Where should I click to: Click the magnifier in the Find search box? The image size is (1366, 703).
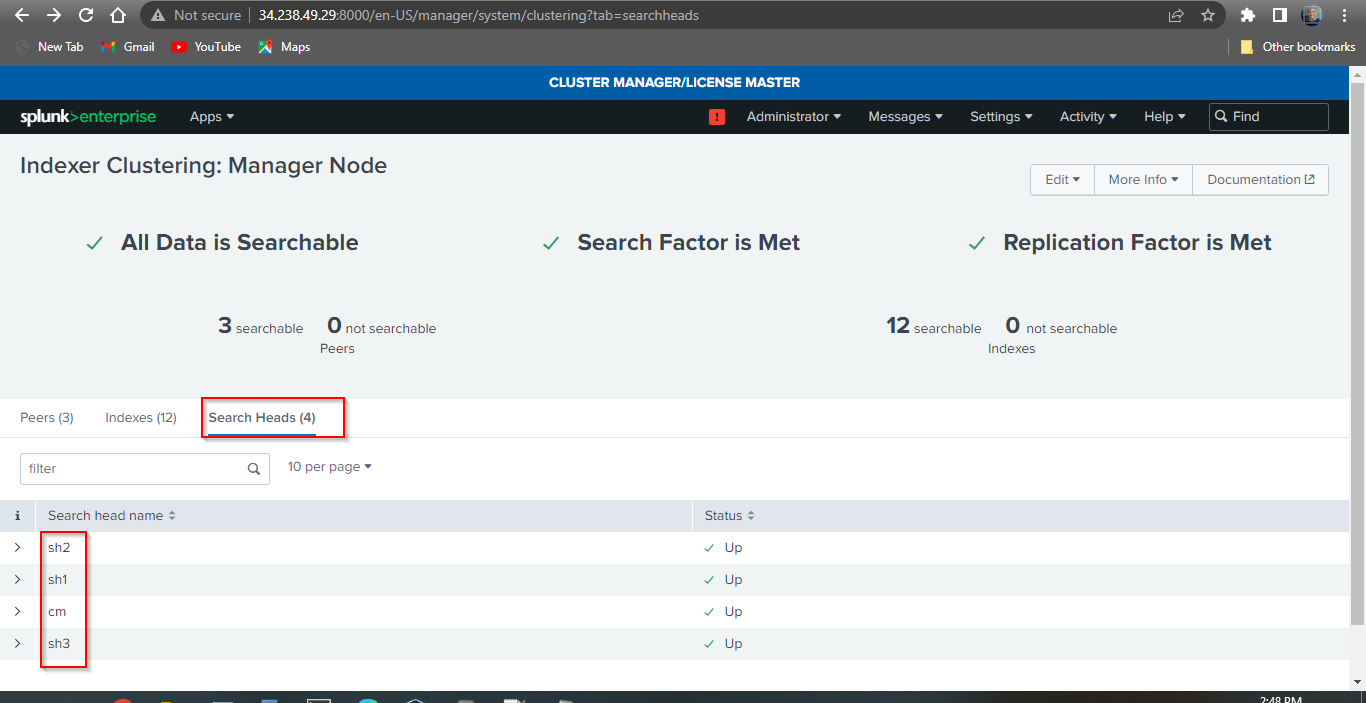coord(1220,116)
